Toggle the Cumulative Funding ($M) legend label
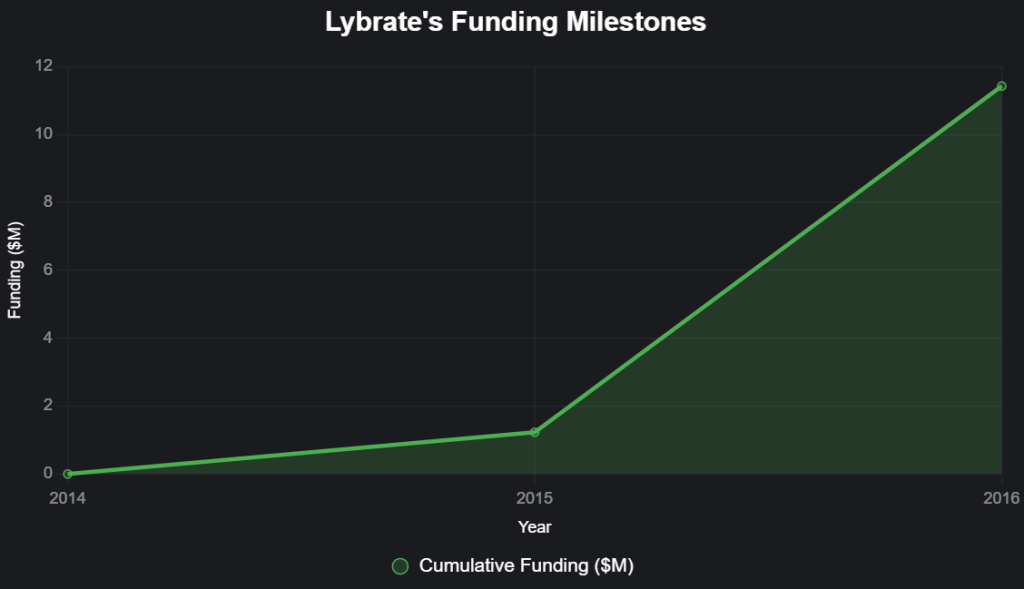Screen dimensions: 1024x589 point(526,566)
